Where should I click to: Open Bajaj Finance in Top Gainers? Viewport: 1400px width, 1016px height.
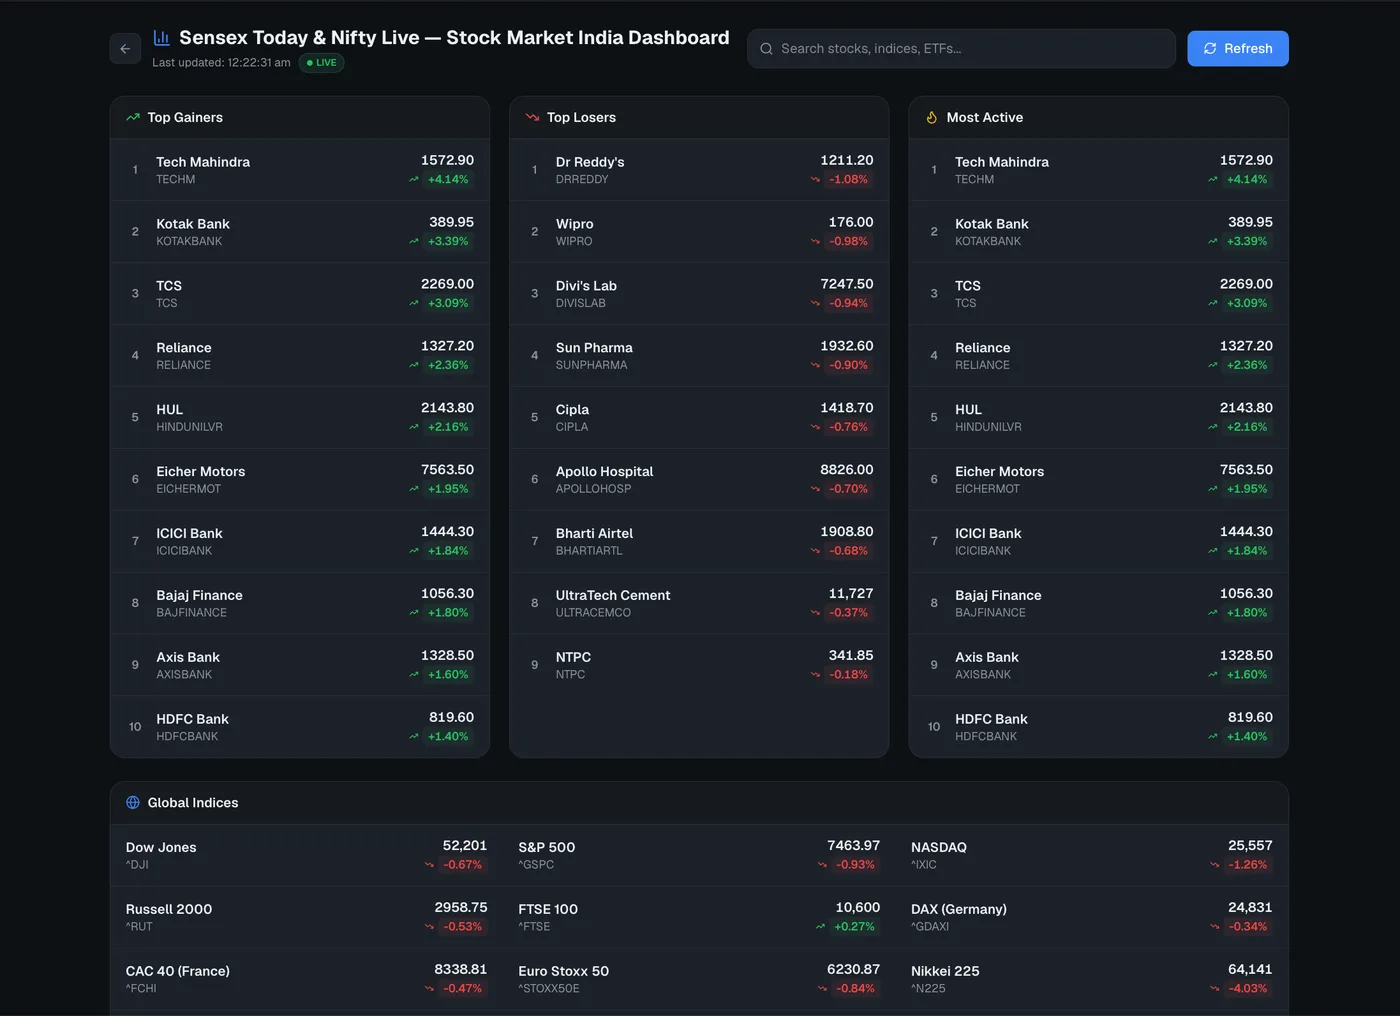coord(300,604)
